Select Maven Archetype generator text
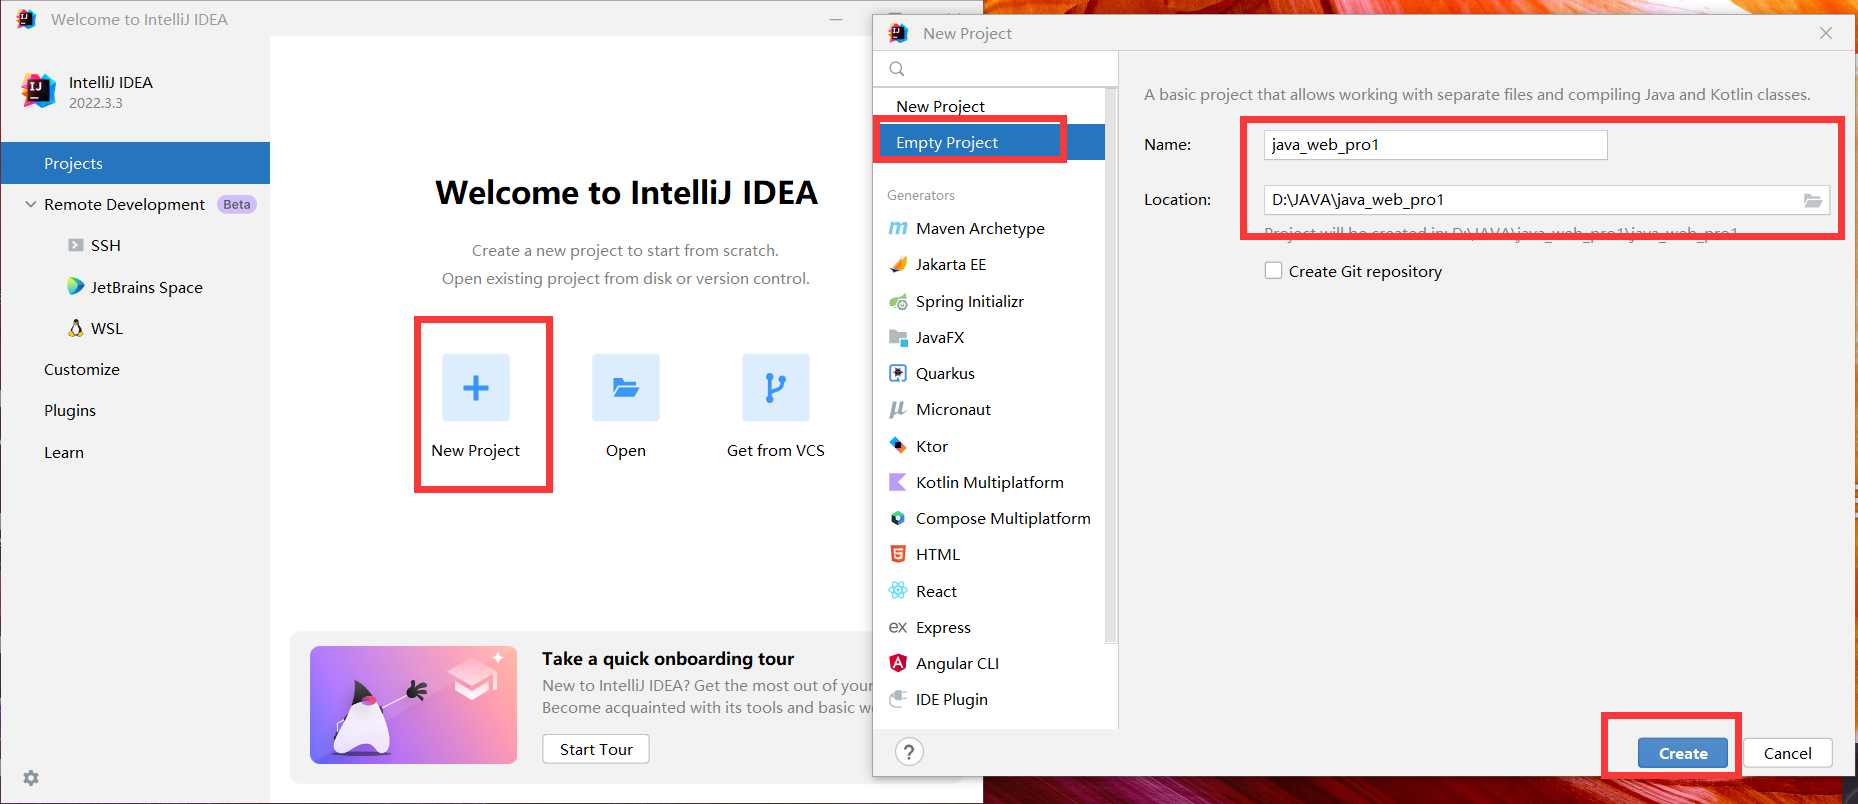This screenshot has height=804, width=1858. click(x=980, y=228)
